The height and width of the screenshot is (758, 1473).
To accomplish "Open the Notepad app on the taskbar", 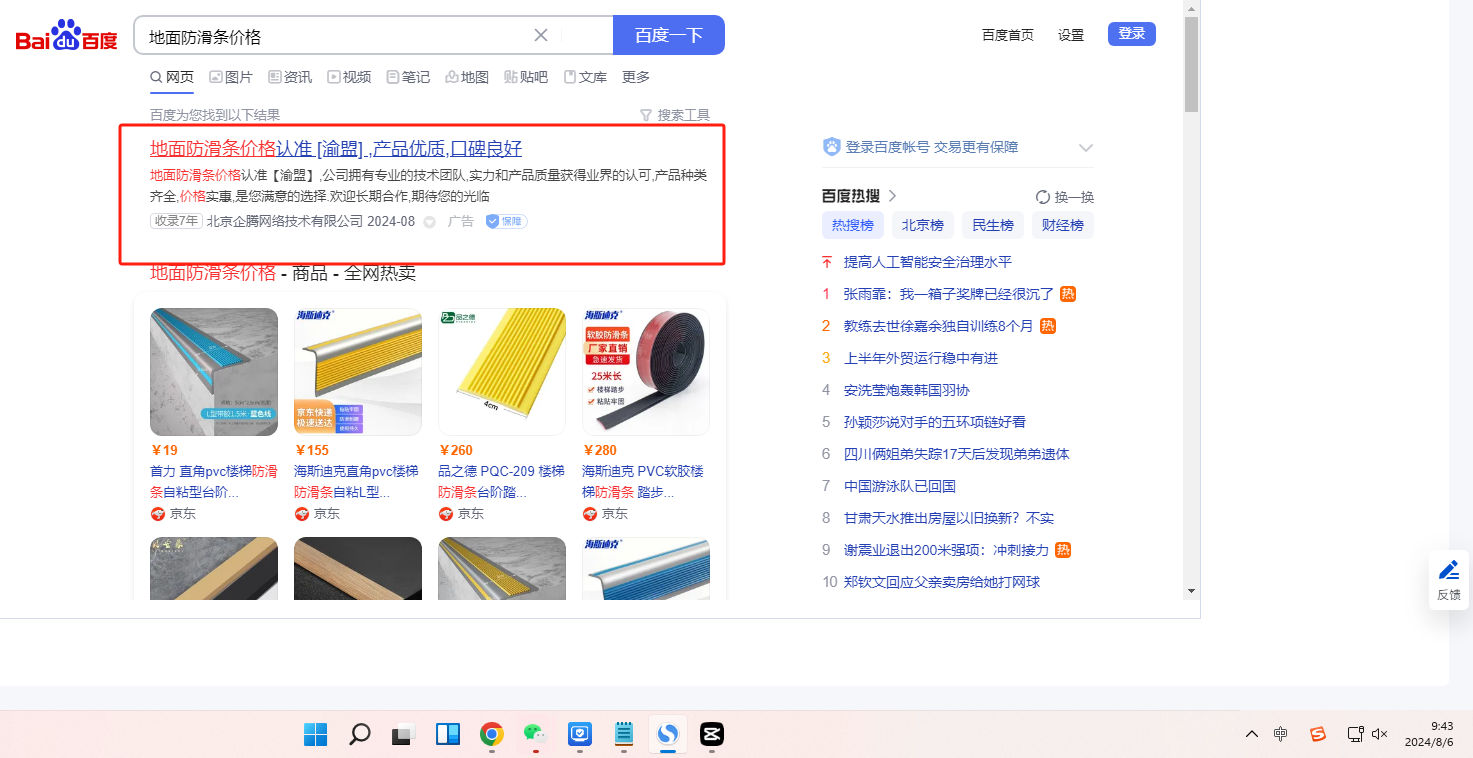I will point(624,734).
